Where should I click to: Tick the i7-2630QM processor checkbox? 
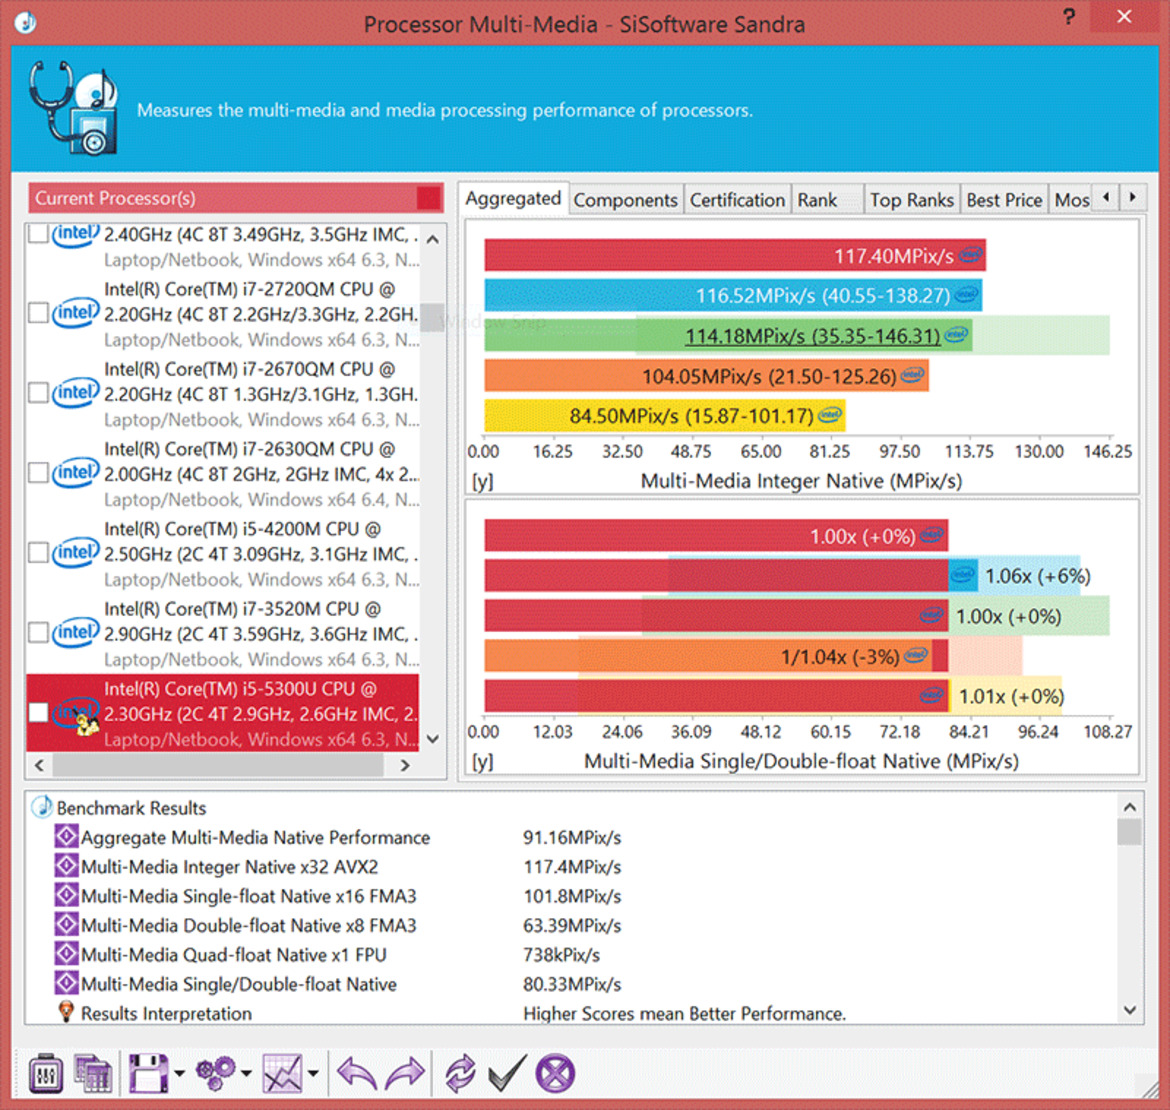(38, 473)
